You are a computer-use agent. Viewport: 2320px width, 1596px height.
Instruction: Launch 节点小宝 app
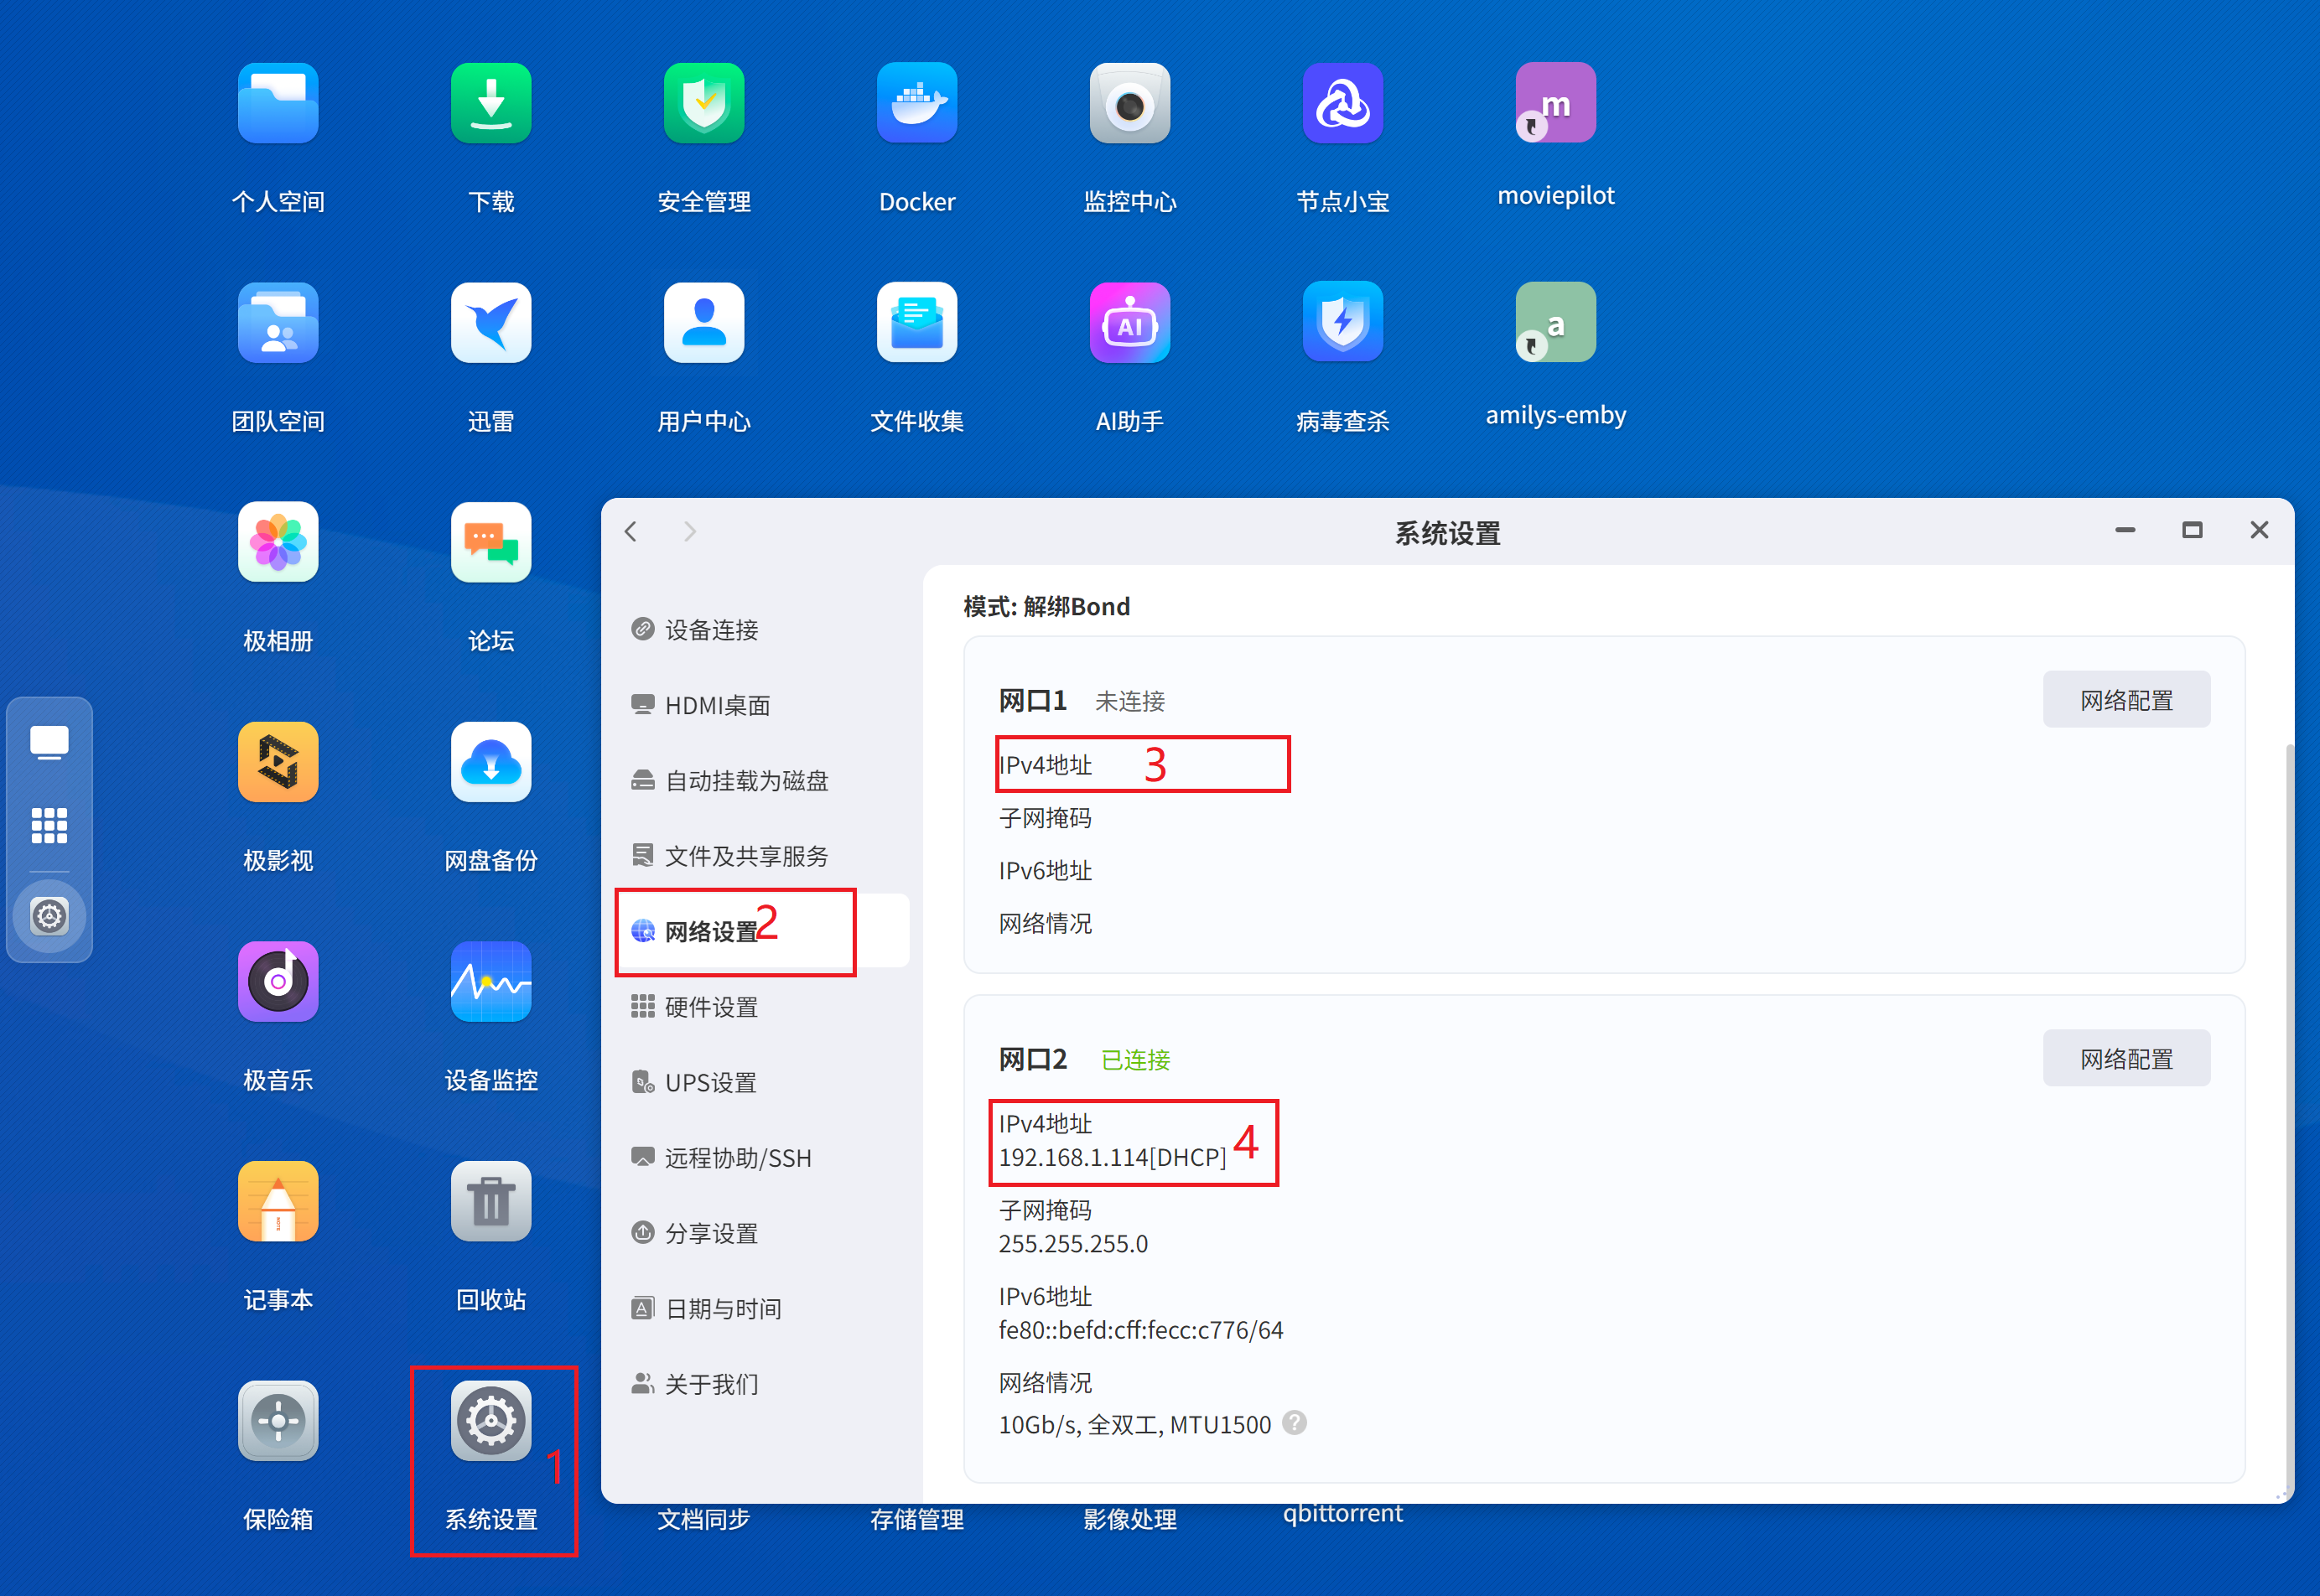[1343, 103]
